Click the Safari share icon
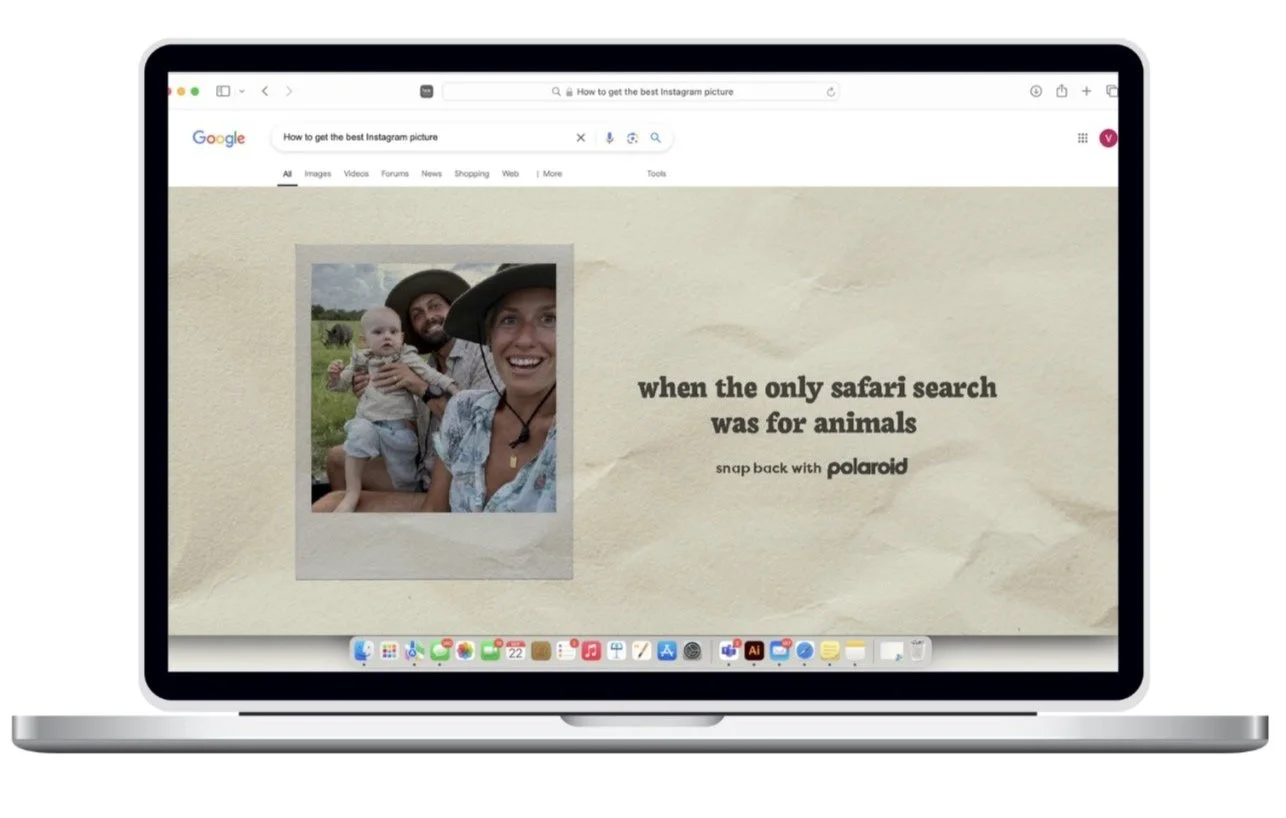 pyautogui.click(x=1062, y=91)
